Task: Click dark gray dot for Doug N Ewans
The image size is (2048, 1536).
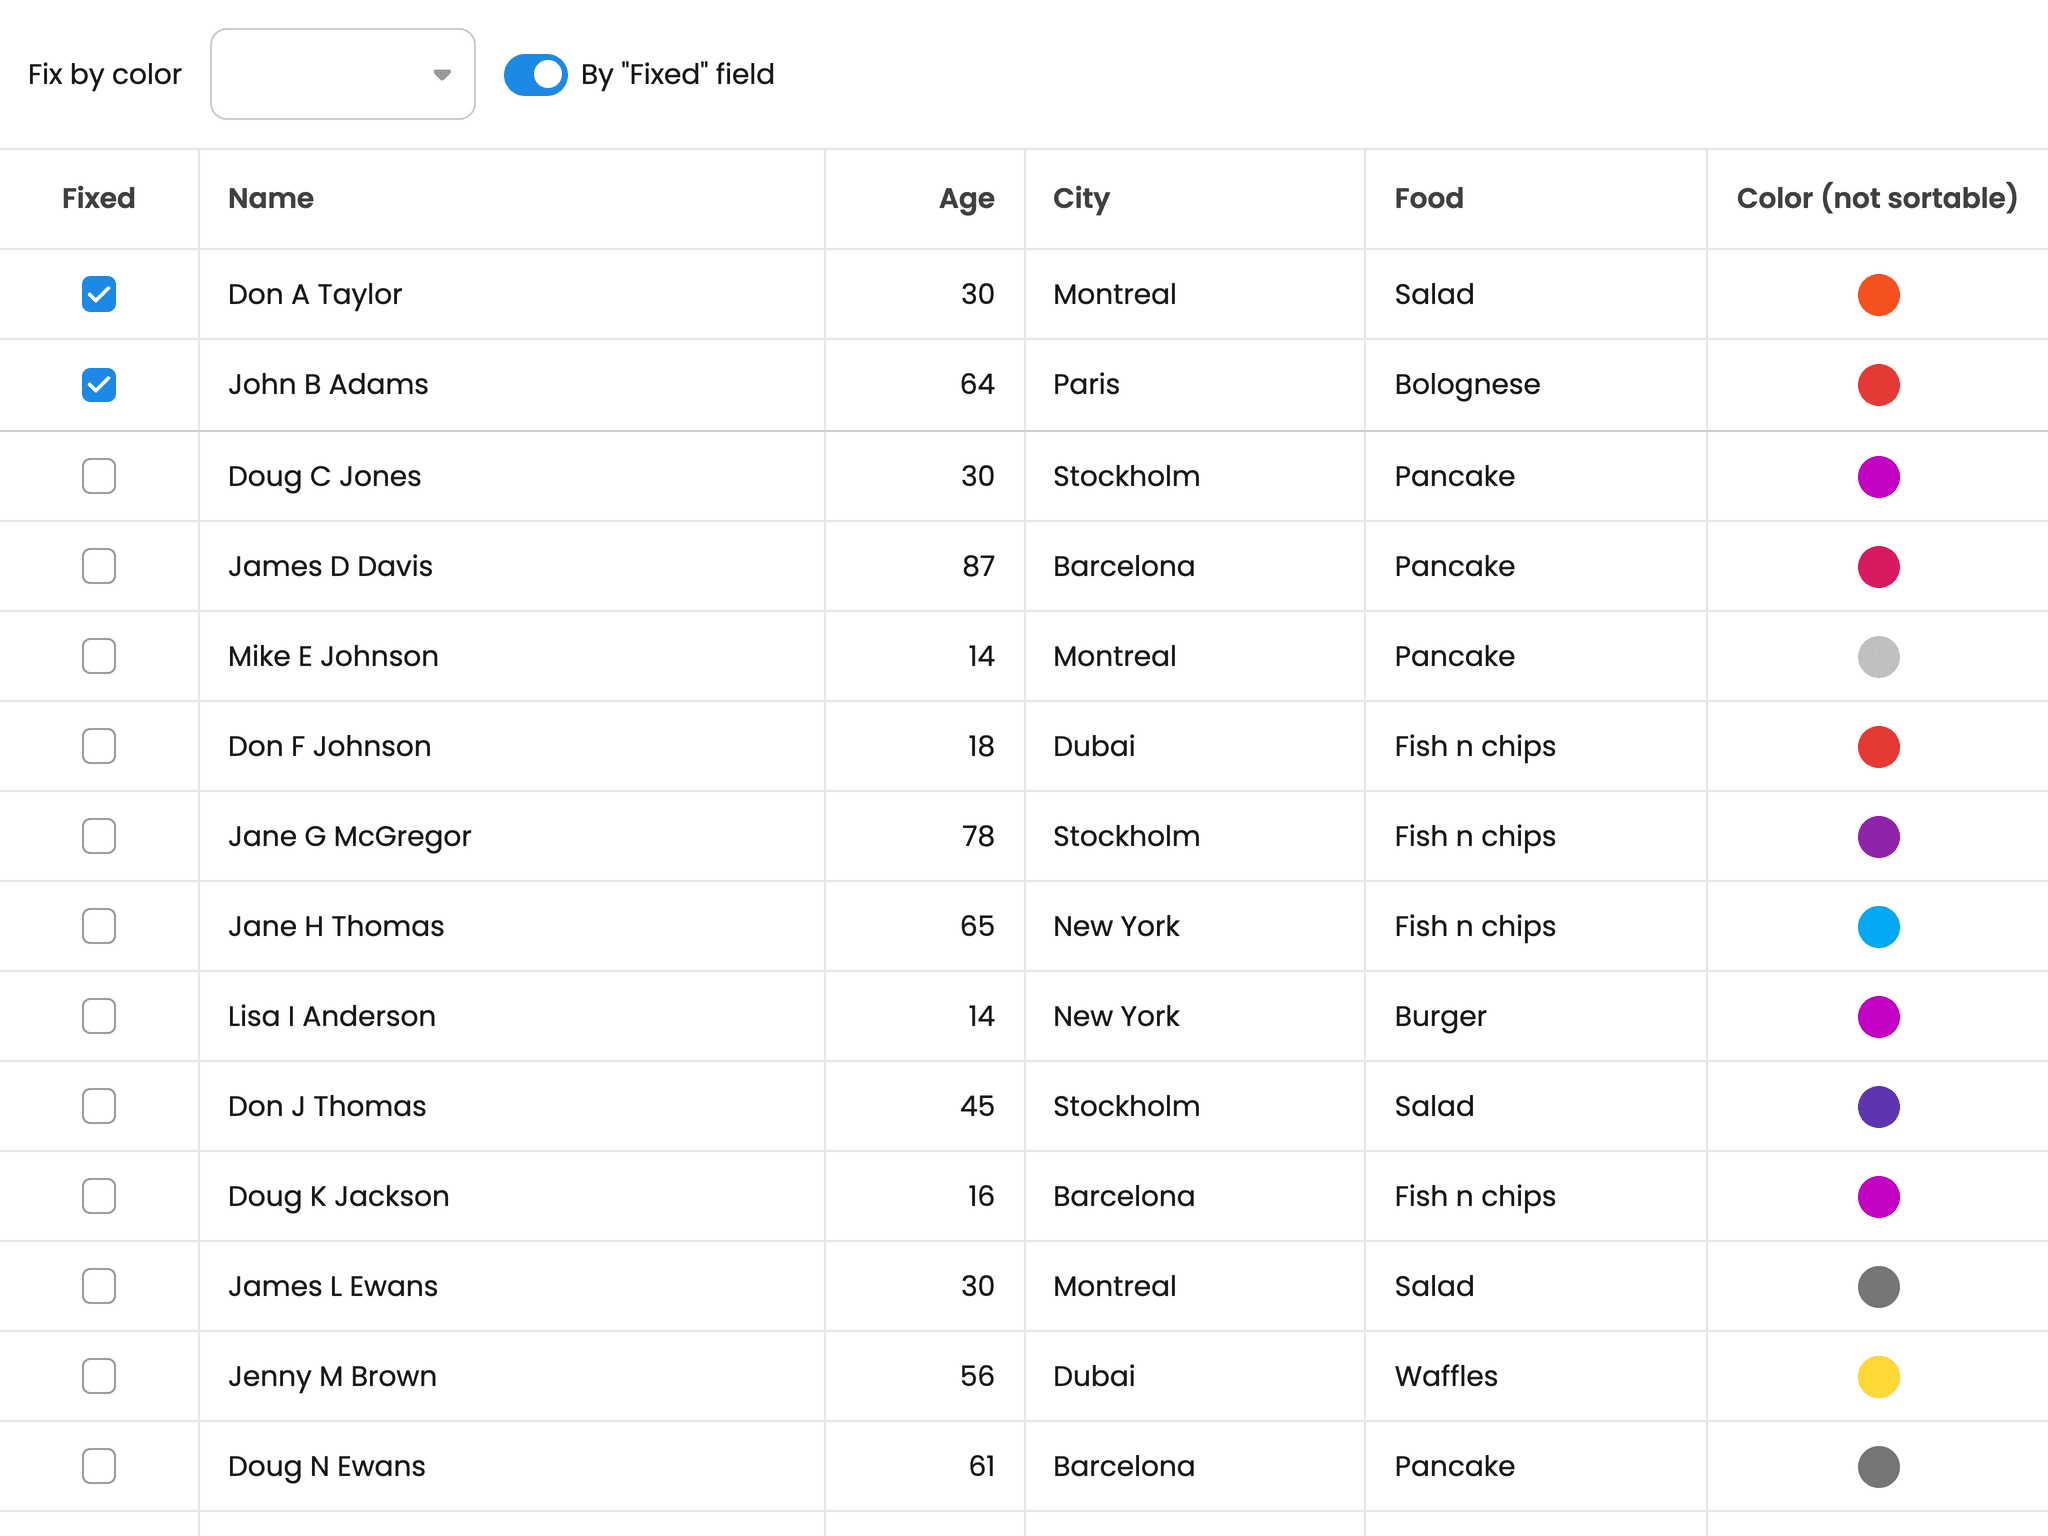Action: [x=1879, y=1467]
